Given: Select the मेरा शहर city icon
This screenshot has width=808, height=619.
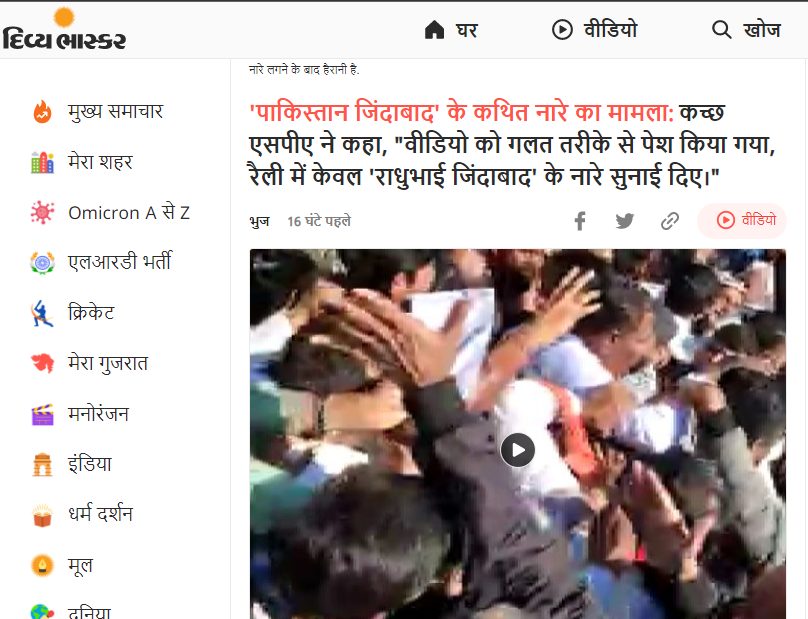Looking at the screenshot, I should click(x=42, y=162).
